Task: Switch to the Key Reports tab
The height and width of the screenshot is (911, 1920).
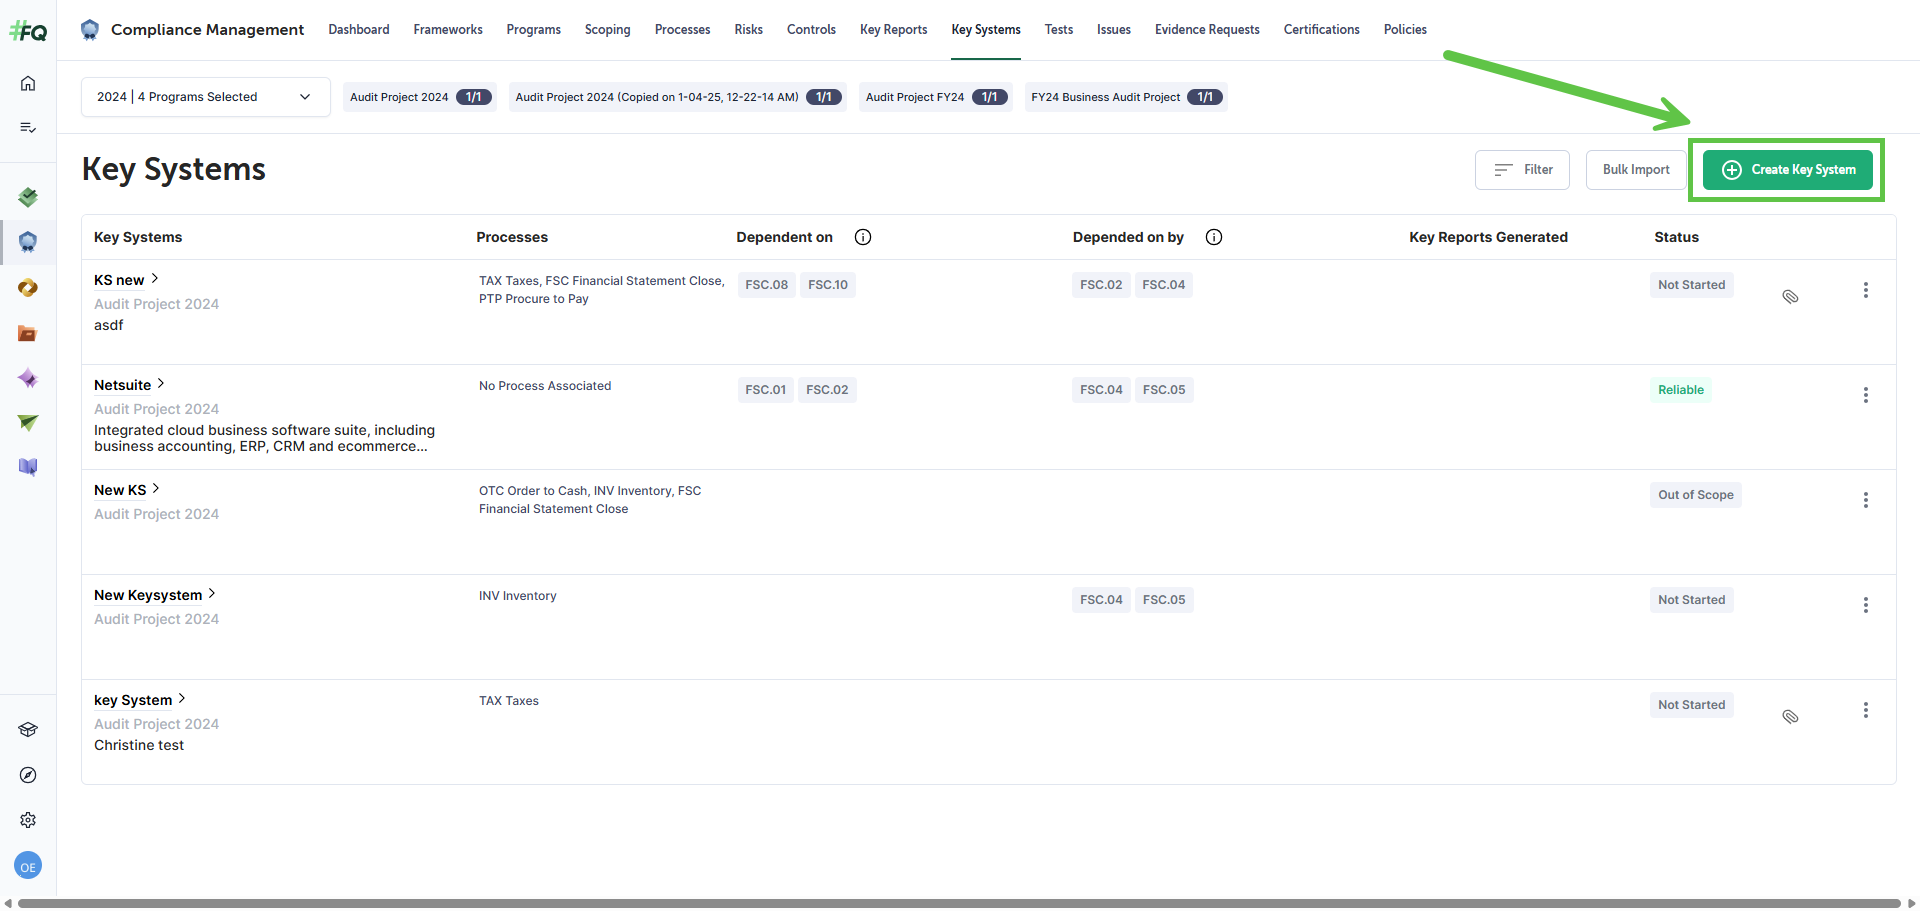Action: [893, 30]
